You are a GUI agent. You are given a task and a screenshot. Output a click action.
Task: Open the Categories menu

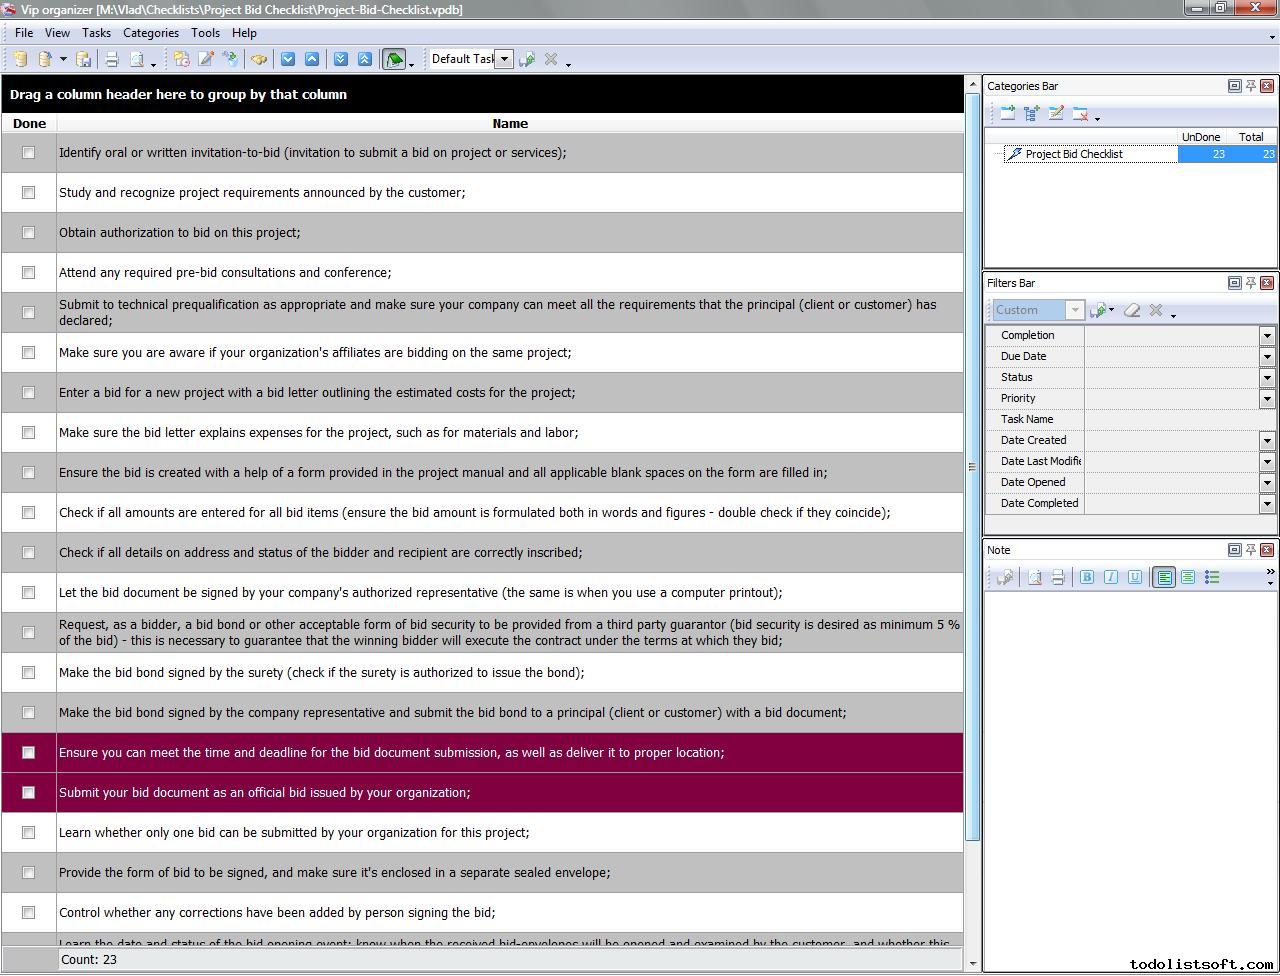pyautogui.click(x=150, y=33)
